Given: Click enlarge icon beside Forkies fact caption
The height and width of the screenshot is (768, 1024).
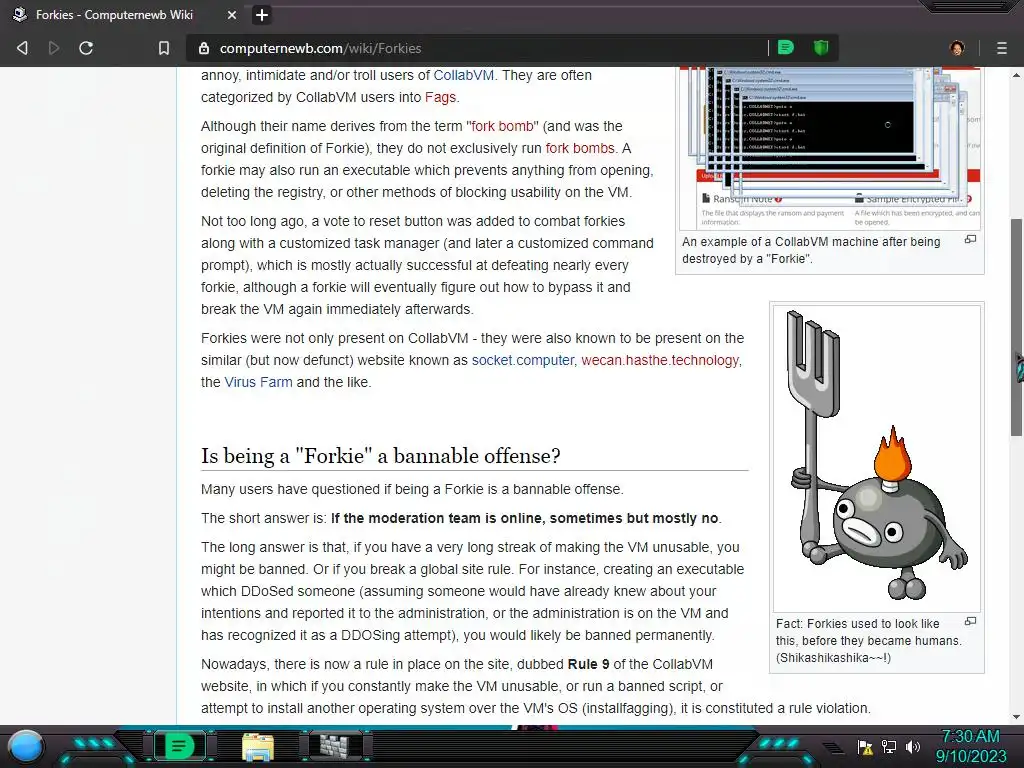Looking at the screenshot, I should (970, 621).
